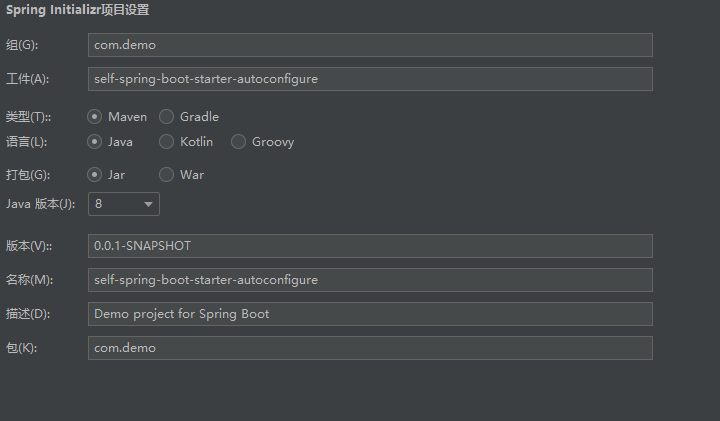Click the Java 版本(J) label
Viewport: 720px width, 421px height.
pyautogui.click(x=40, y=204)
